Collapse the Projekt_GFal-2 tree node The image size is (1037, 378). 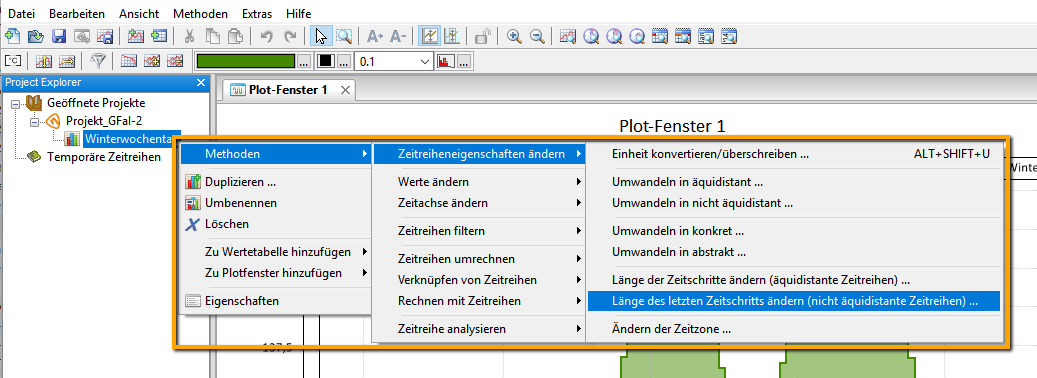tap(35, 122)
